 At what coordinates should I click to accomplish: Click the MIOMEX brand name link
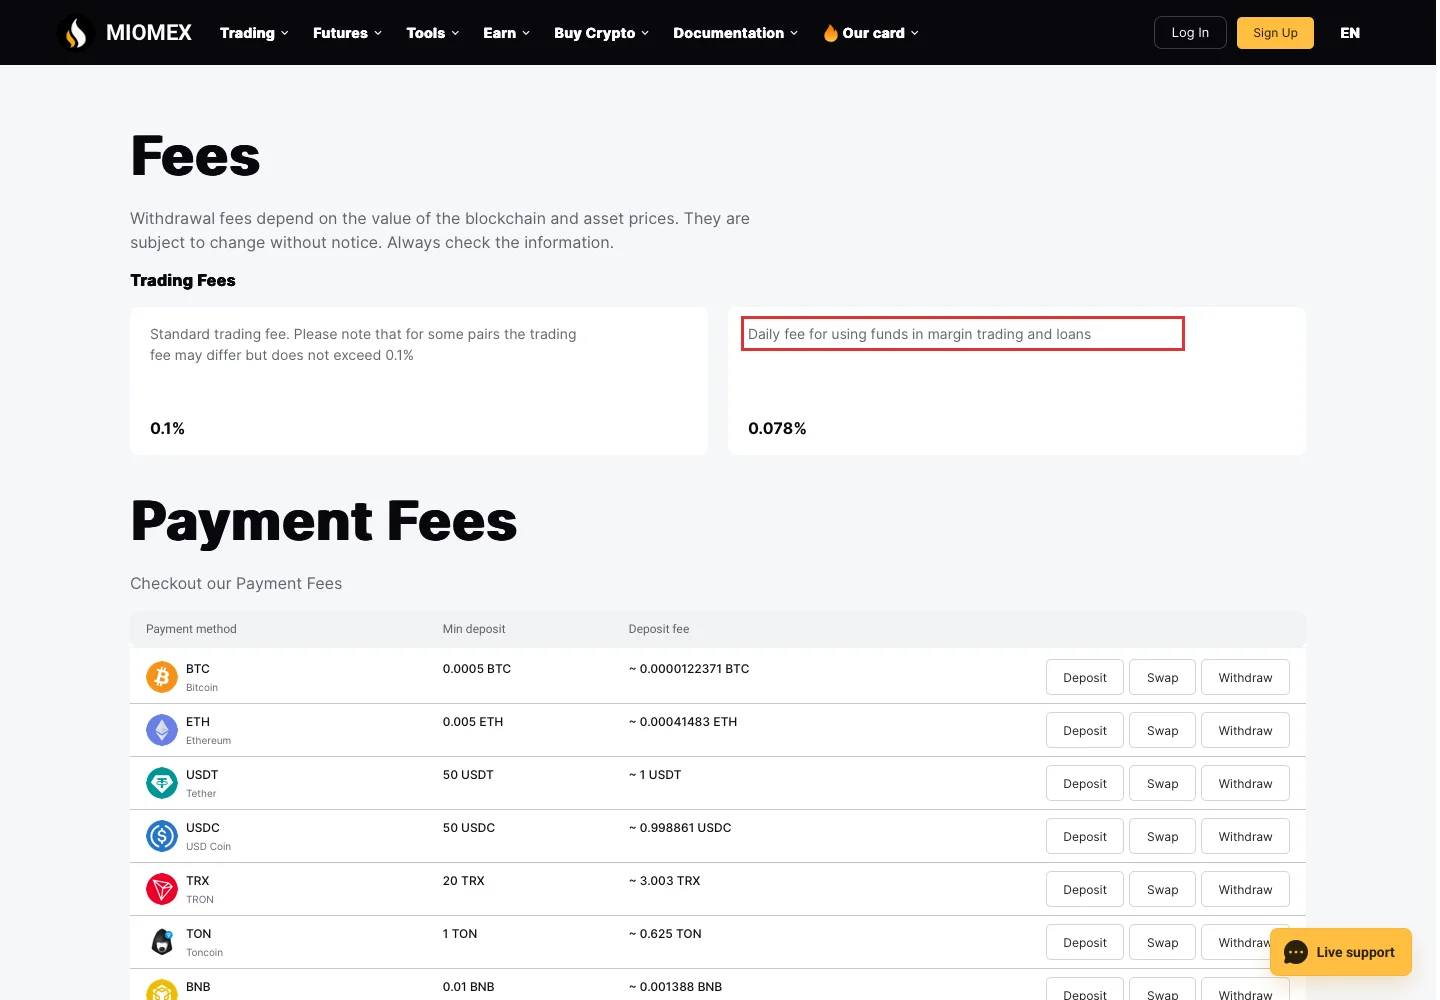pyautogui.click(x=149, y=33)
